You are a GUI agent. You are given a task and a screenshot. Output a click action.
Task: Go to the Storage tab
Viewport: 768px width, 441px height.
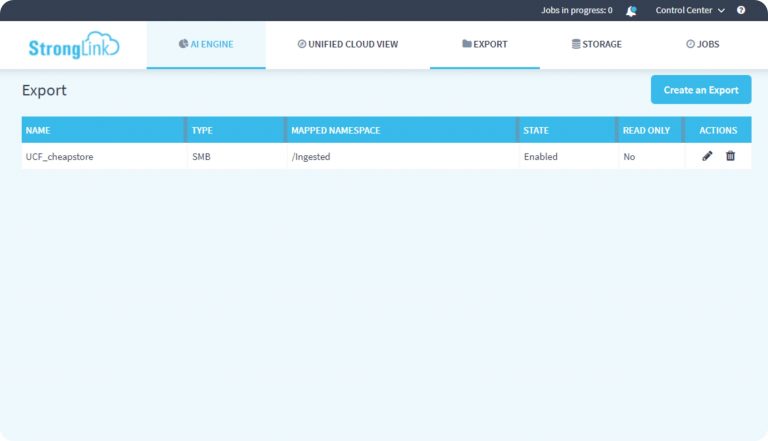click(596, 44)
